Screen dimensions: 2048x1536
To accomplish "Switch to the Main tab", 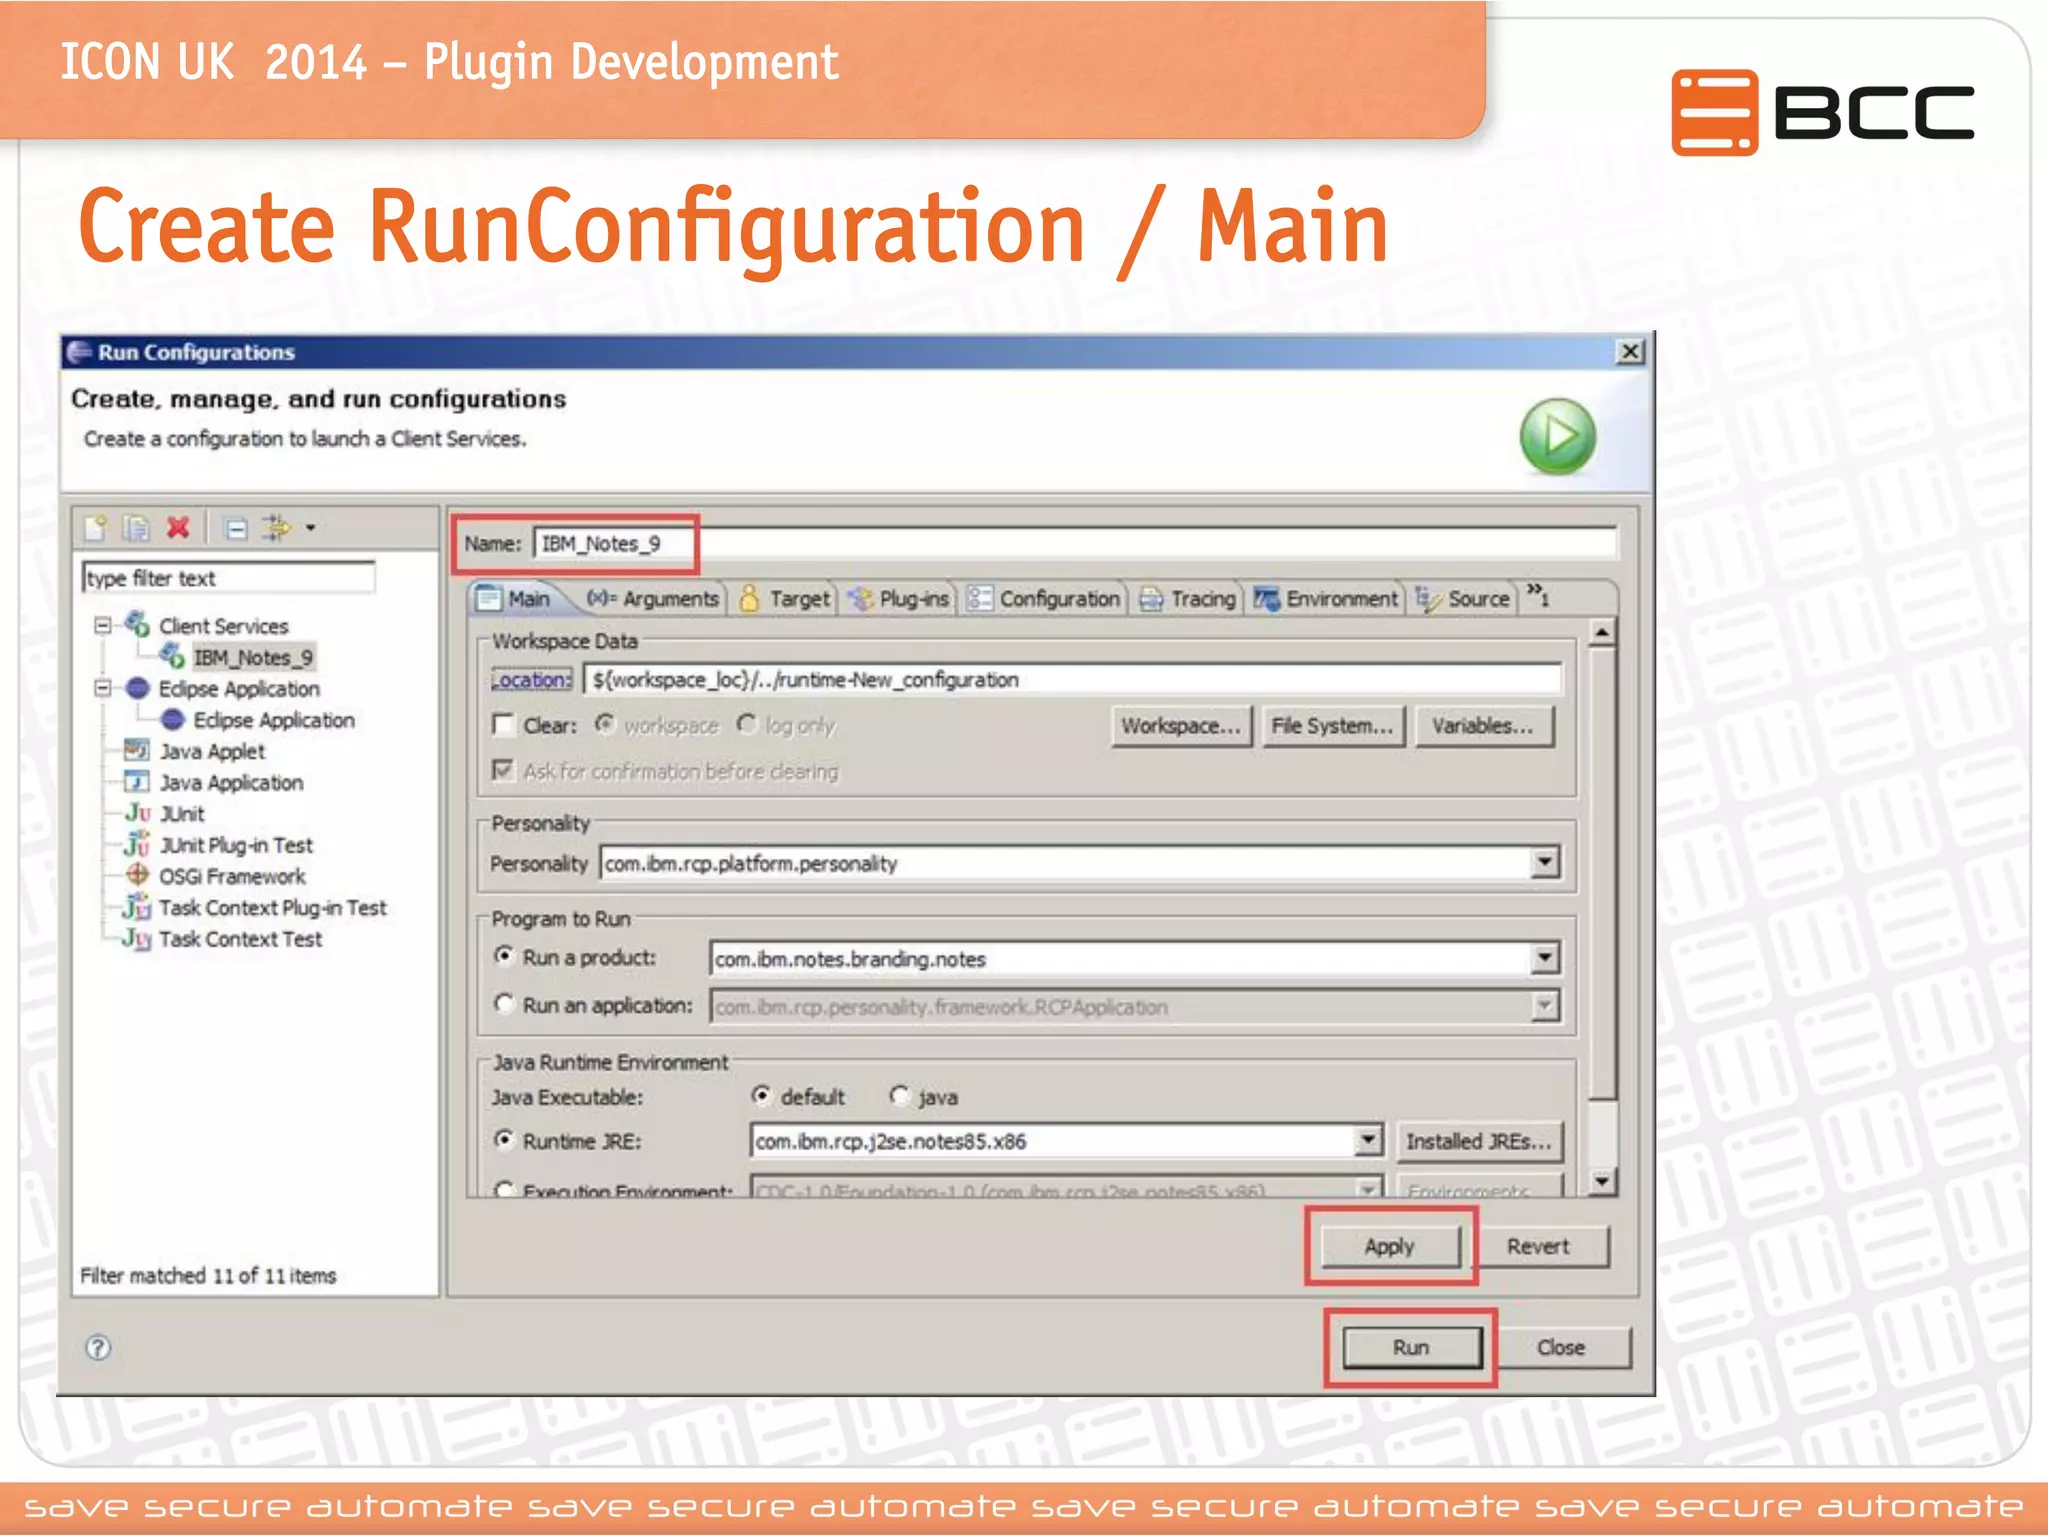I will [515, 598].
